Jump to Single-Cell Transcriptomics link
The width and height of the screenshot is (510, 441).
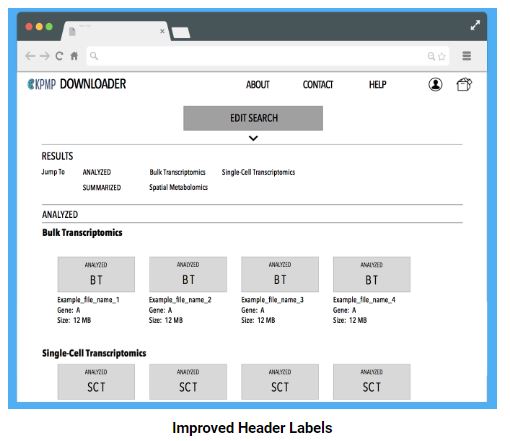[x=258, y=172]
